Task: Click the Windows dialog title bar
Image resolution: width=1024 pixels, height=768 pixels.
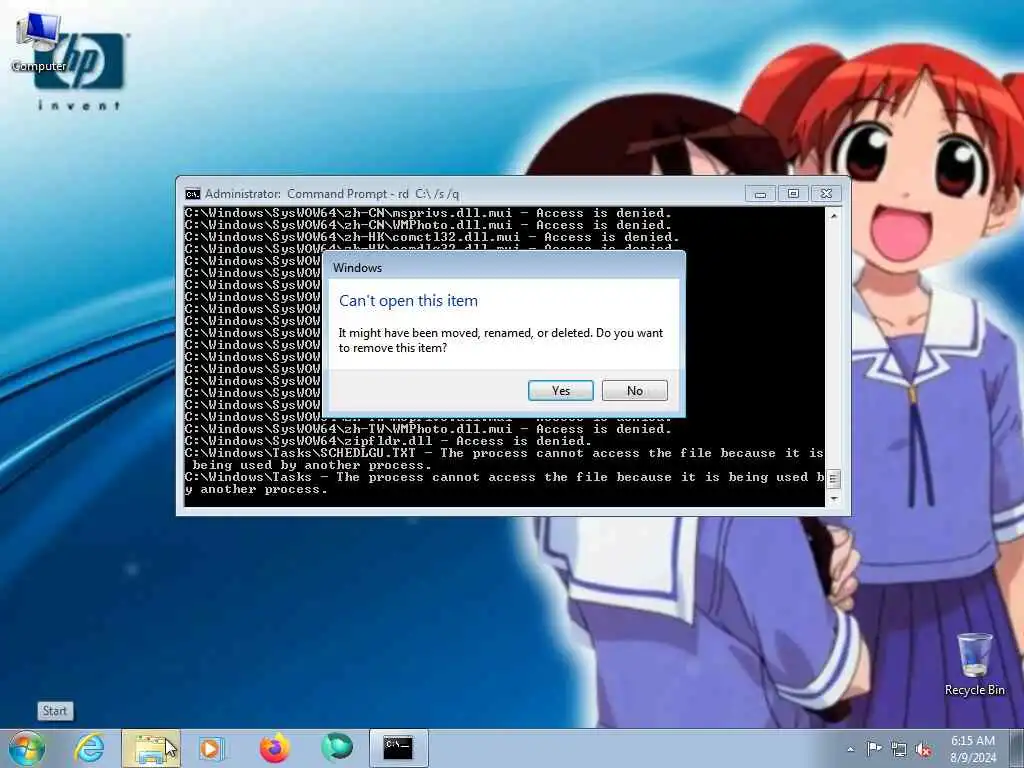Action: coord(504,267)
